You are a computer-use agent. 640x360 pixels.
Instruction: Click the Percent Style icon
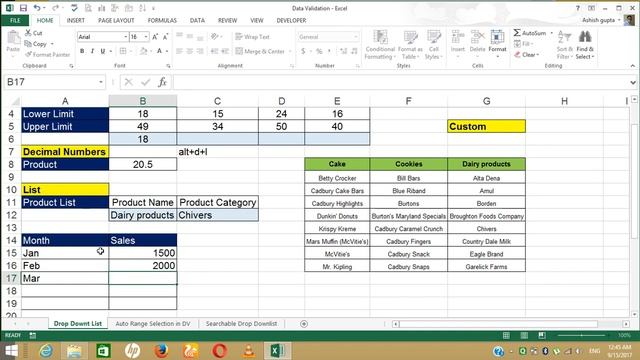[319, 51]
